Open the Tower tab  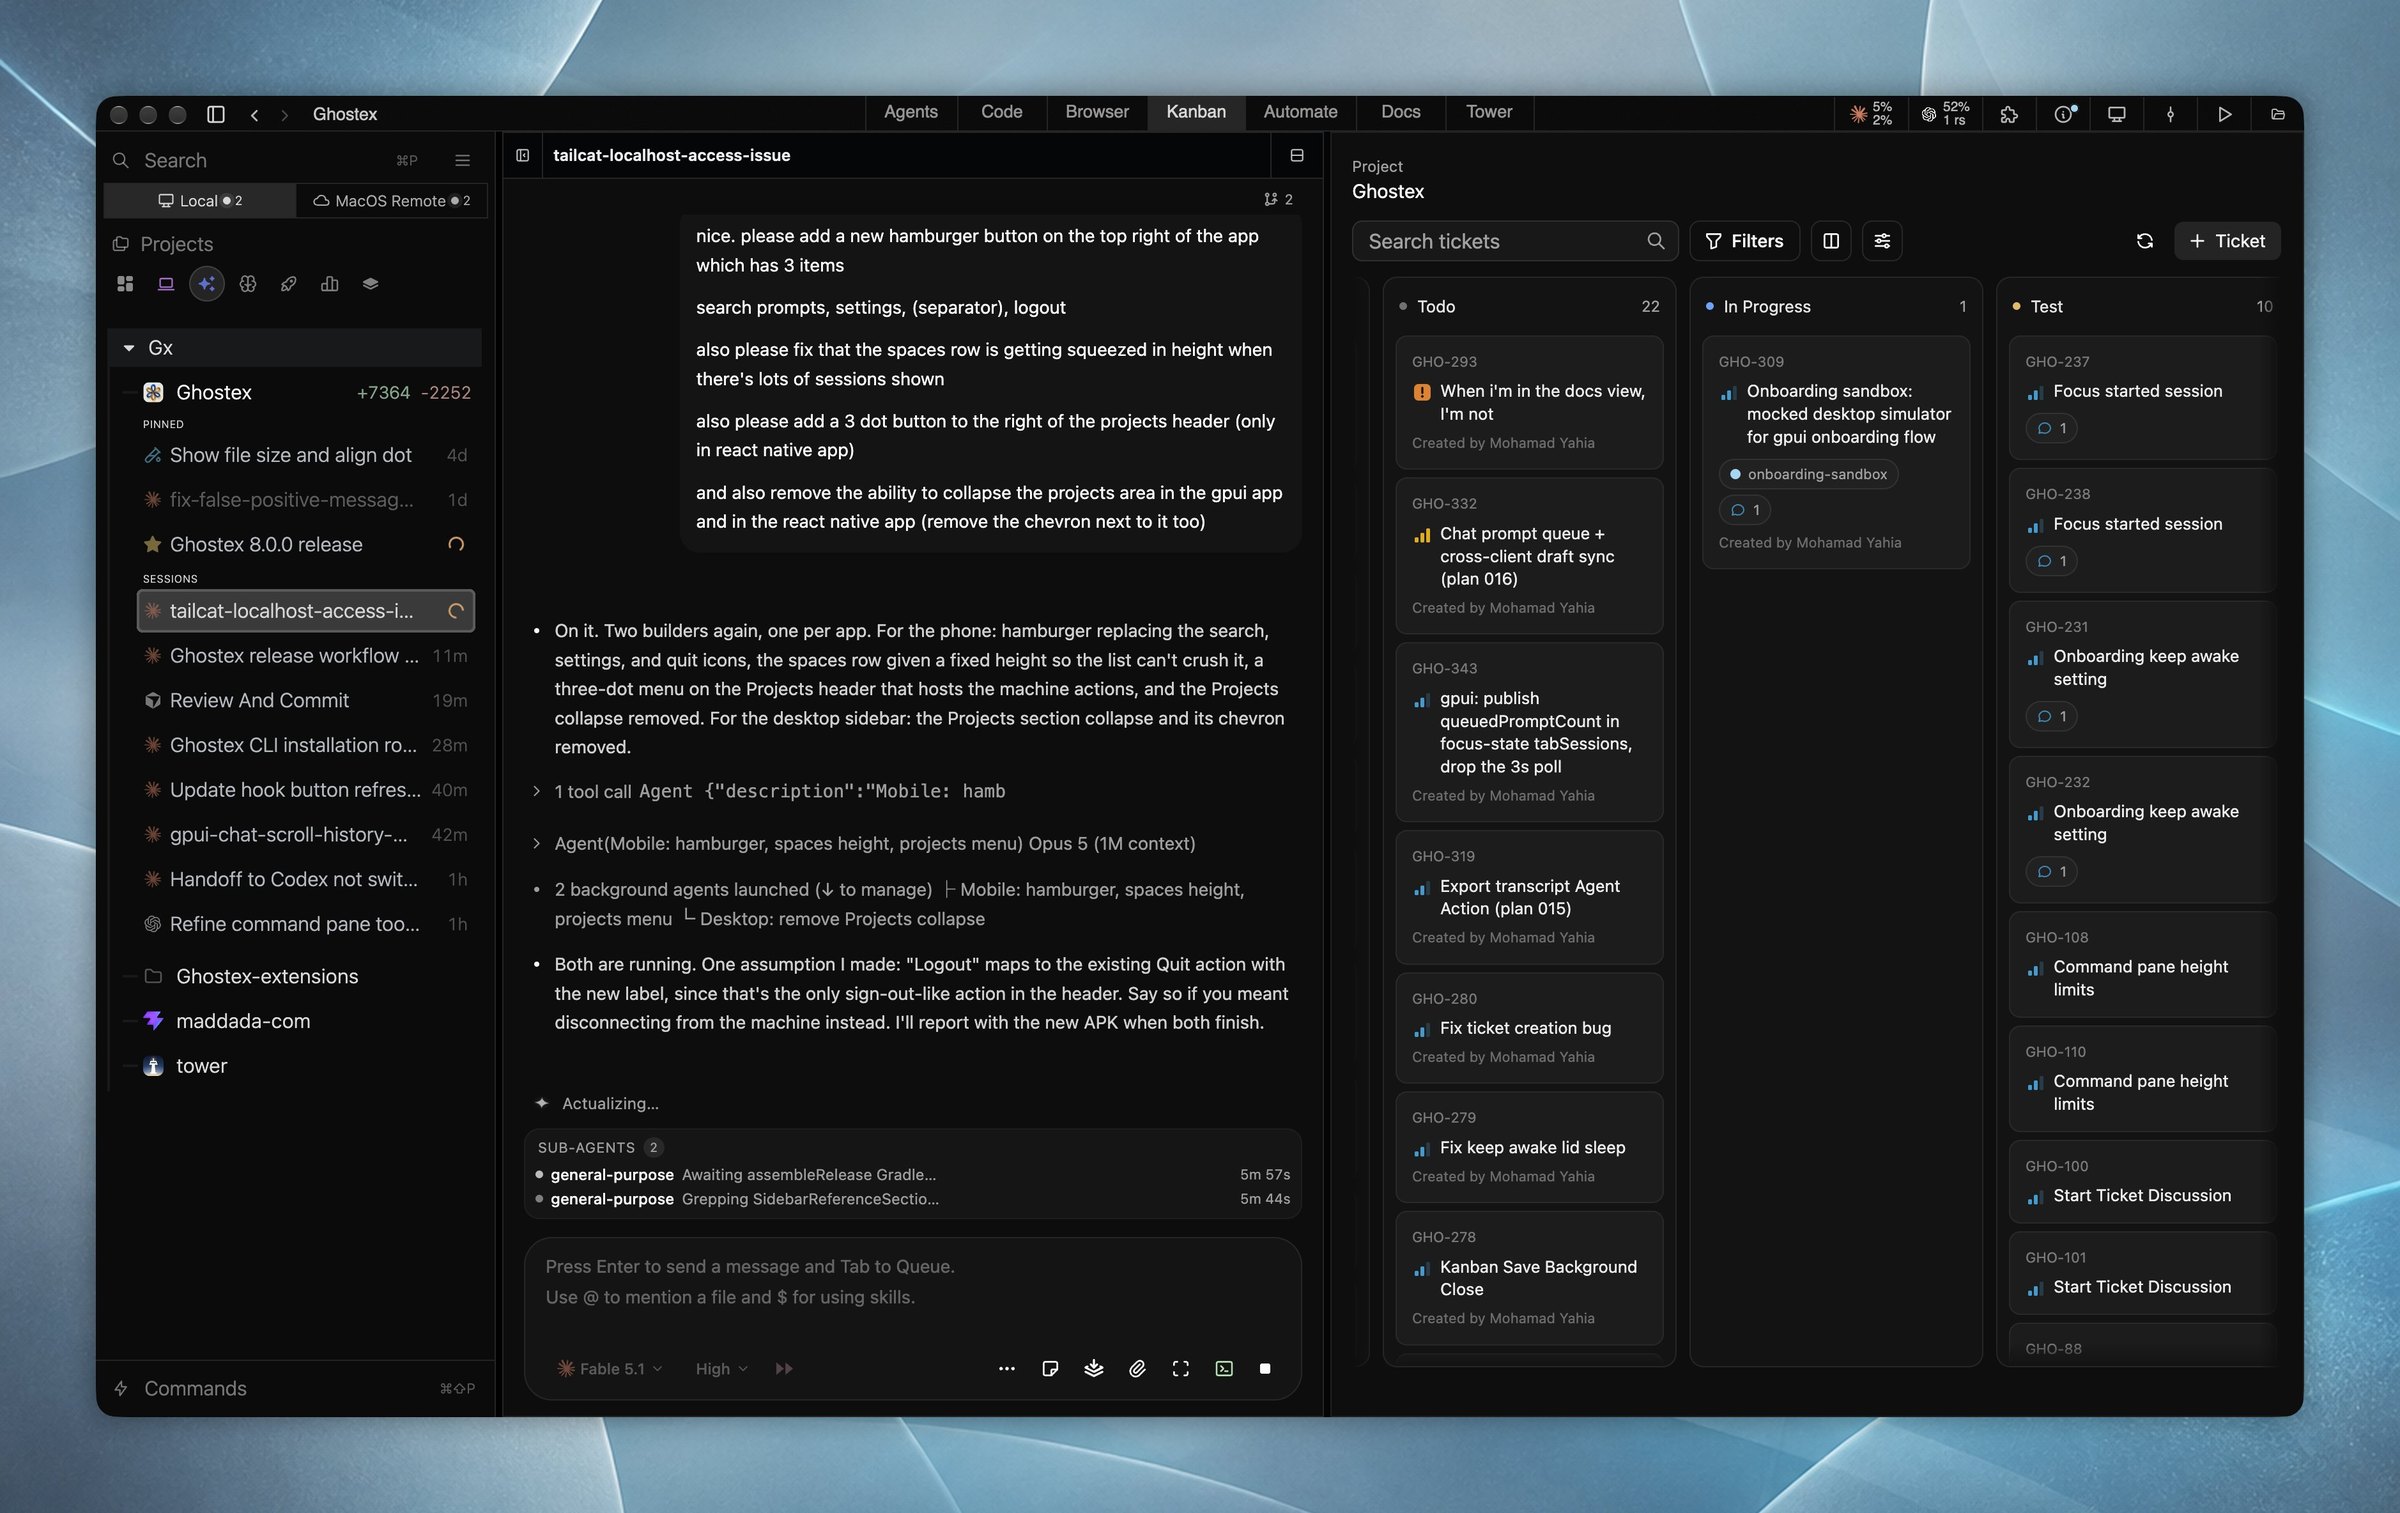(x=1488, y=112)
